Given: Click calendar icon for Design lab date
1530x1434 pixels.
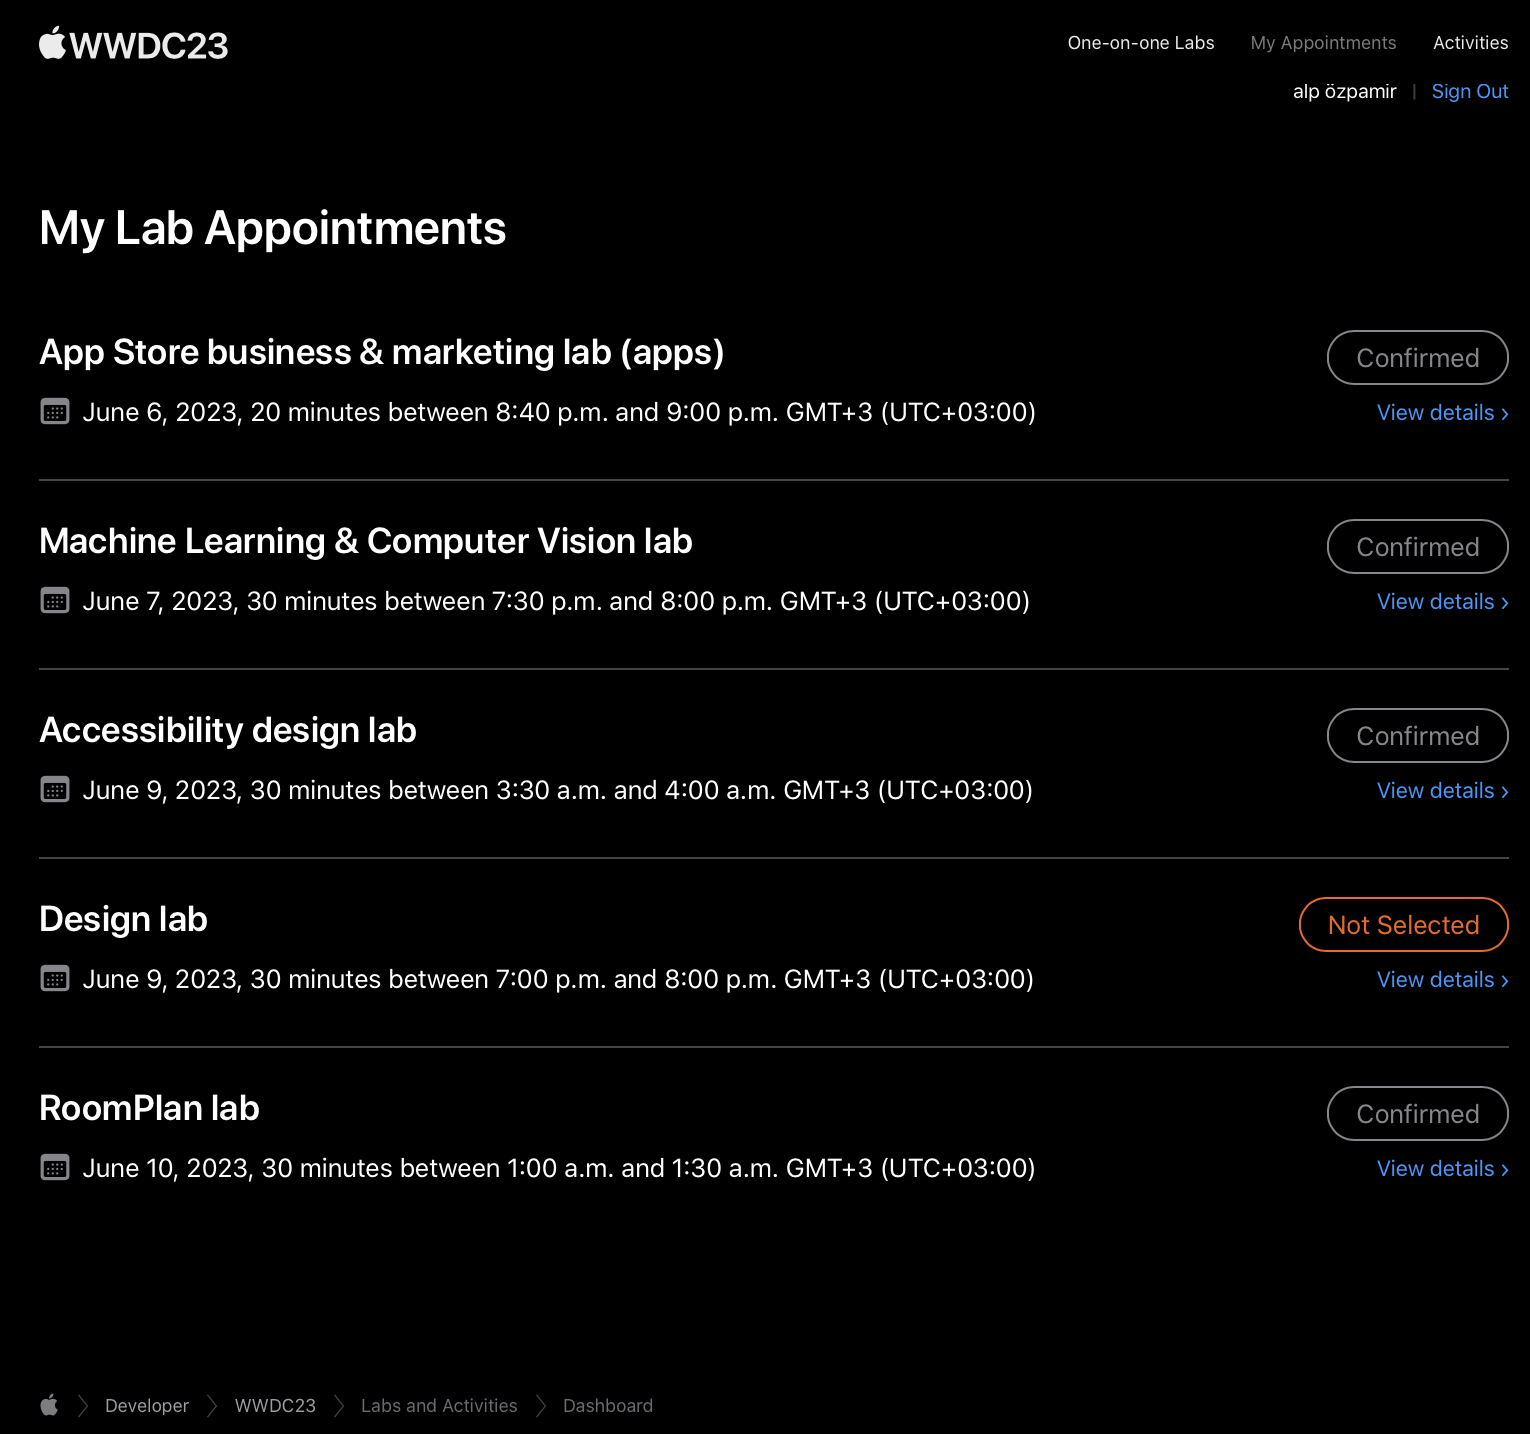Looking at the screenshot, I should (55, 979).
